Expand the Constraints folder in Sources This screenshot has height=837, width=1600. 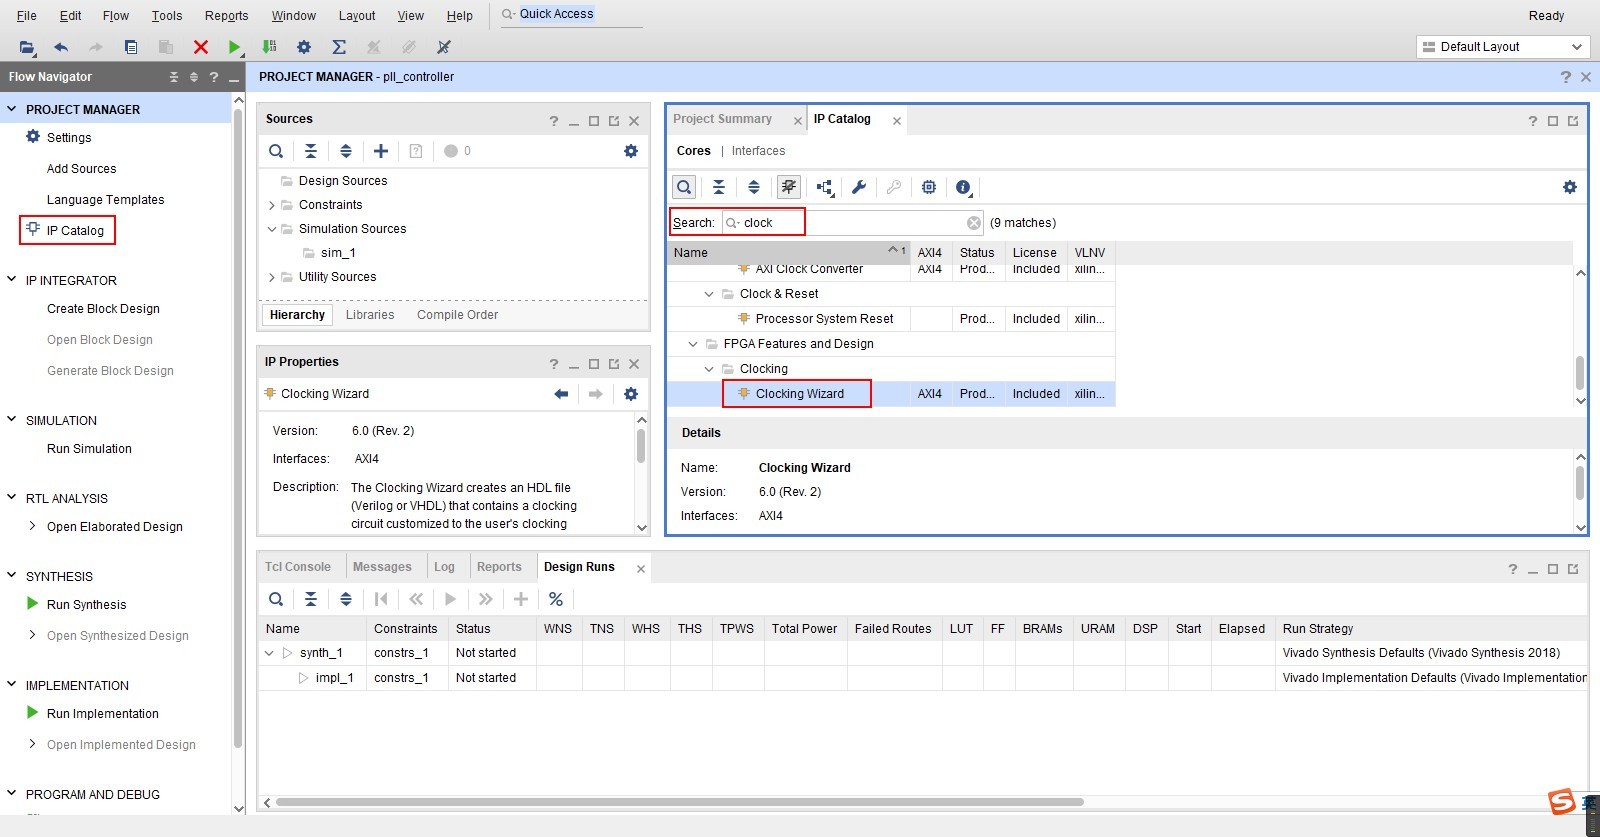click(x=271, y=205)
